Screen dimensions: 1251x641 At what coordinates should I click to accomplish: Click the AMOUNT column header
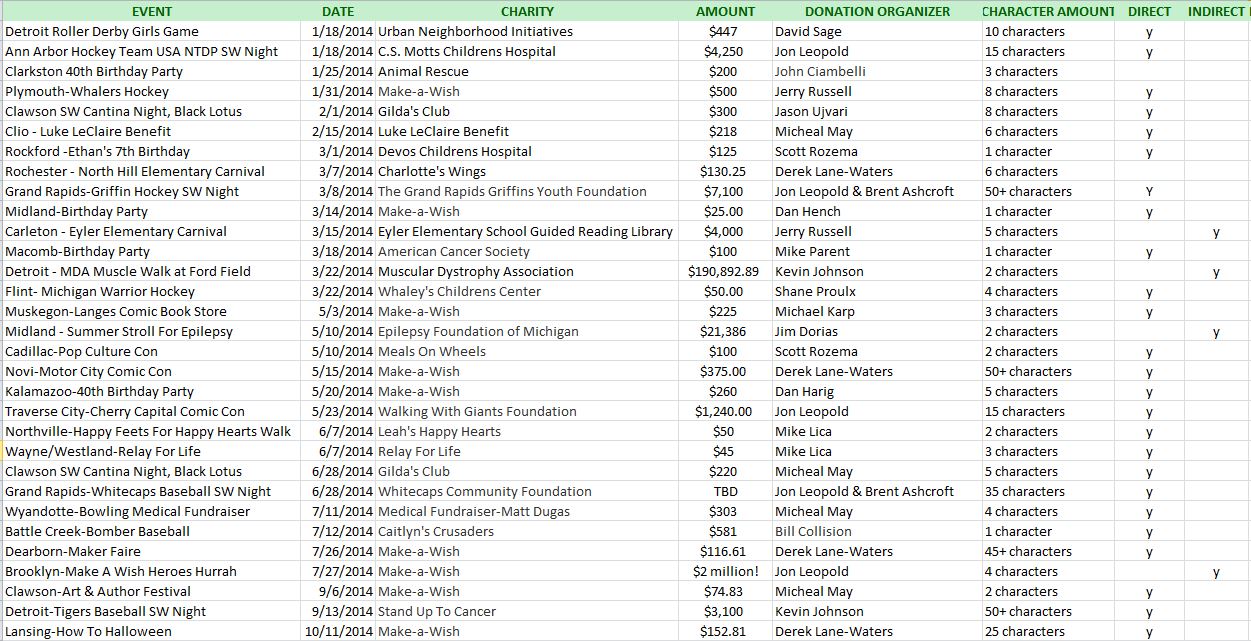[x=725, y=11]
